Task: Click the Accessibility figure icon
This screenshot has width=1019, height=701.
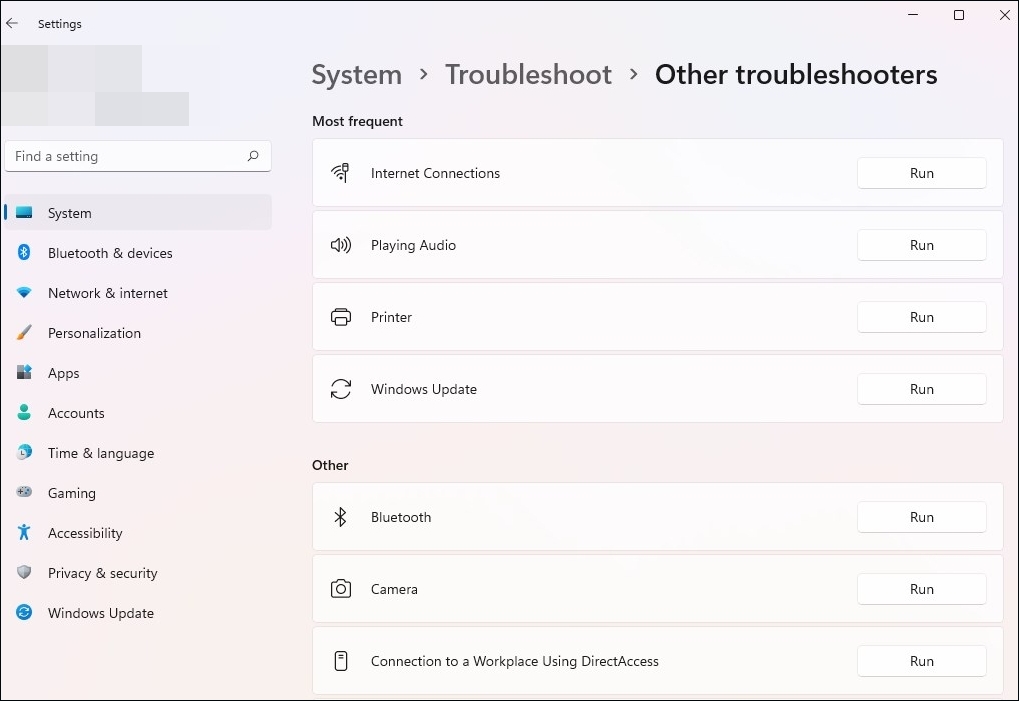Action: pos(25,533)
